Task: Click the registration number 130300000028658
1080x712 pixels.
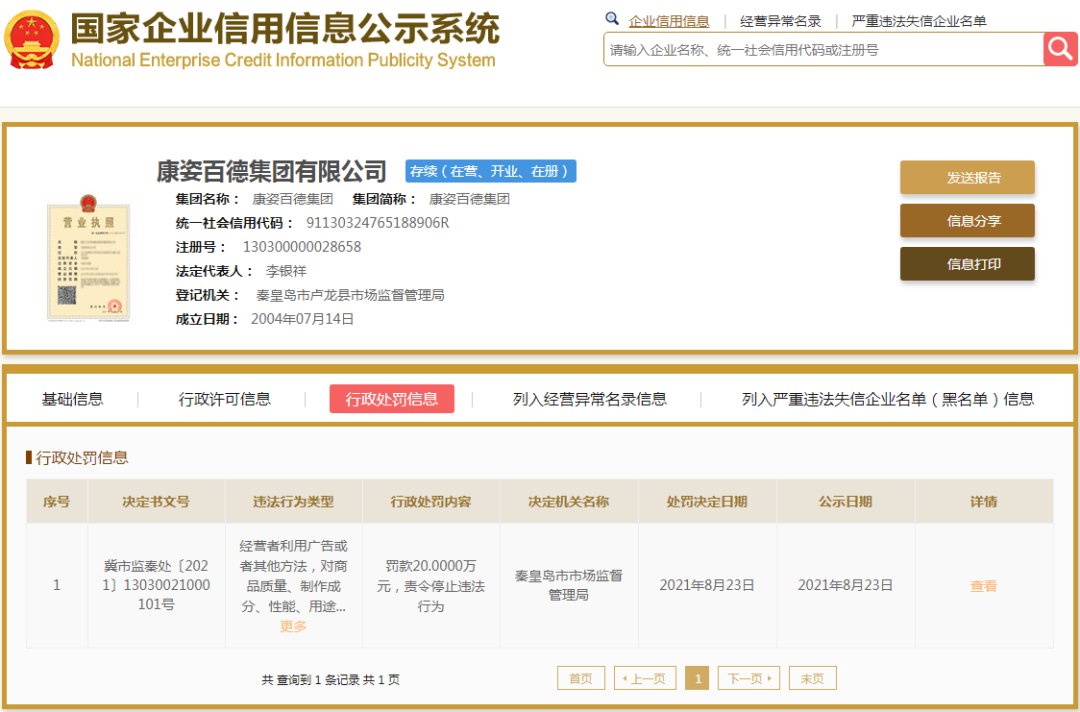Action: (302, 247)
